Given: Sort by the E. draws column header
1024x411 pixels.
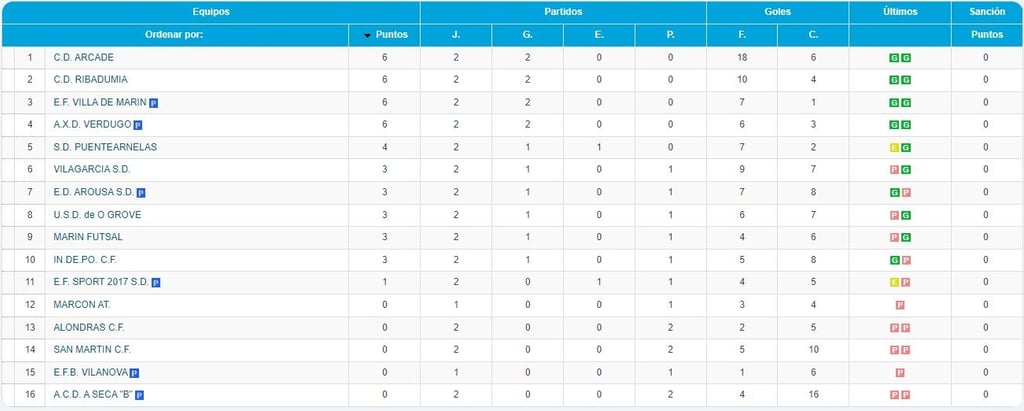Looking at the screenshot, I should click(x=599, y=35).
